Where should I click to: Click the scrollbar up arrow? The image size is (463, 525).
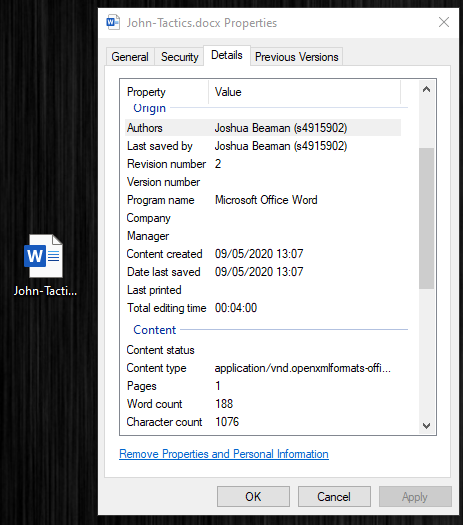pyautogui.click(x=426, y=89)
